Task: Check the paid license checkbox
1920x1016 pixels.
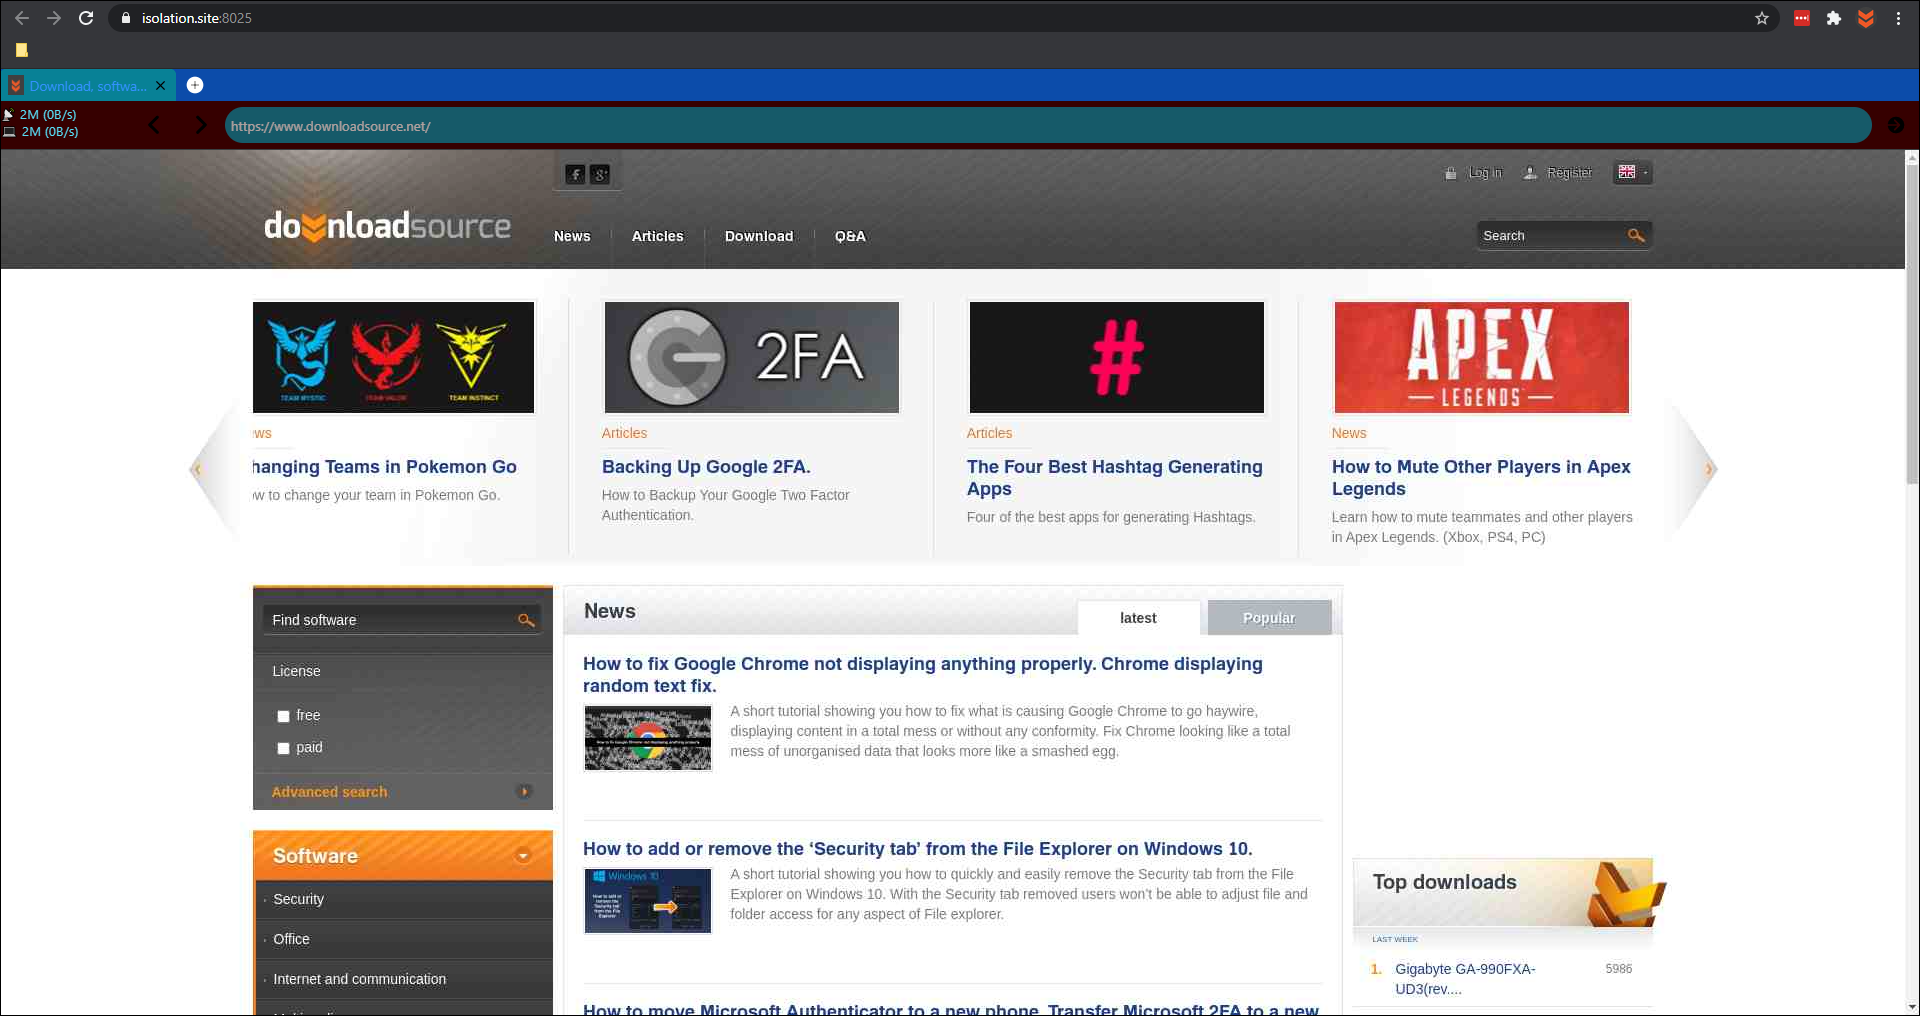Action: (283, 748)
